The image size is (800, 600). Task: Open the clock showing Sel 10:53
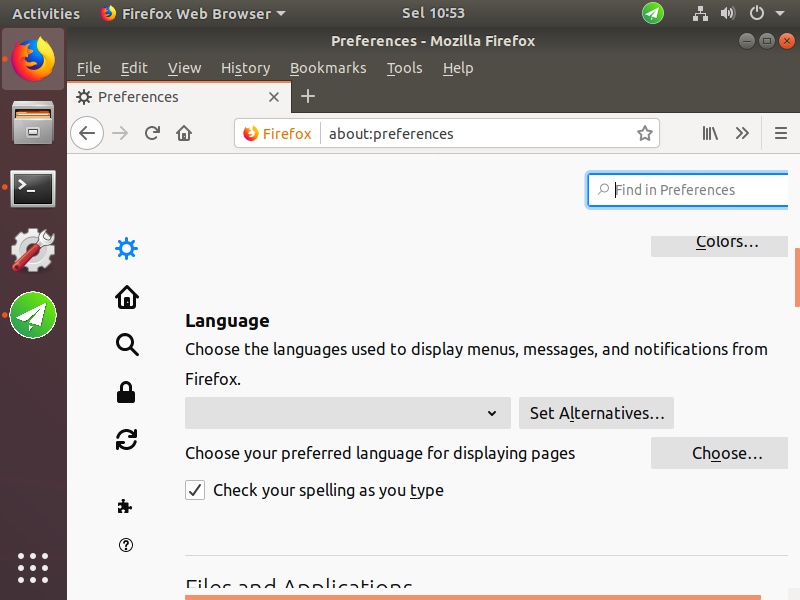click(x=433, y=13)
